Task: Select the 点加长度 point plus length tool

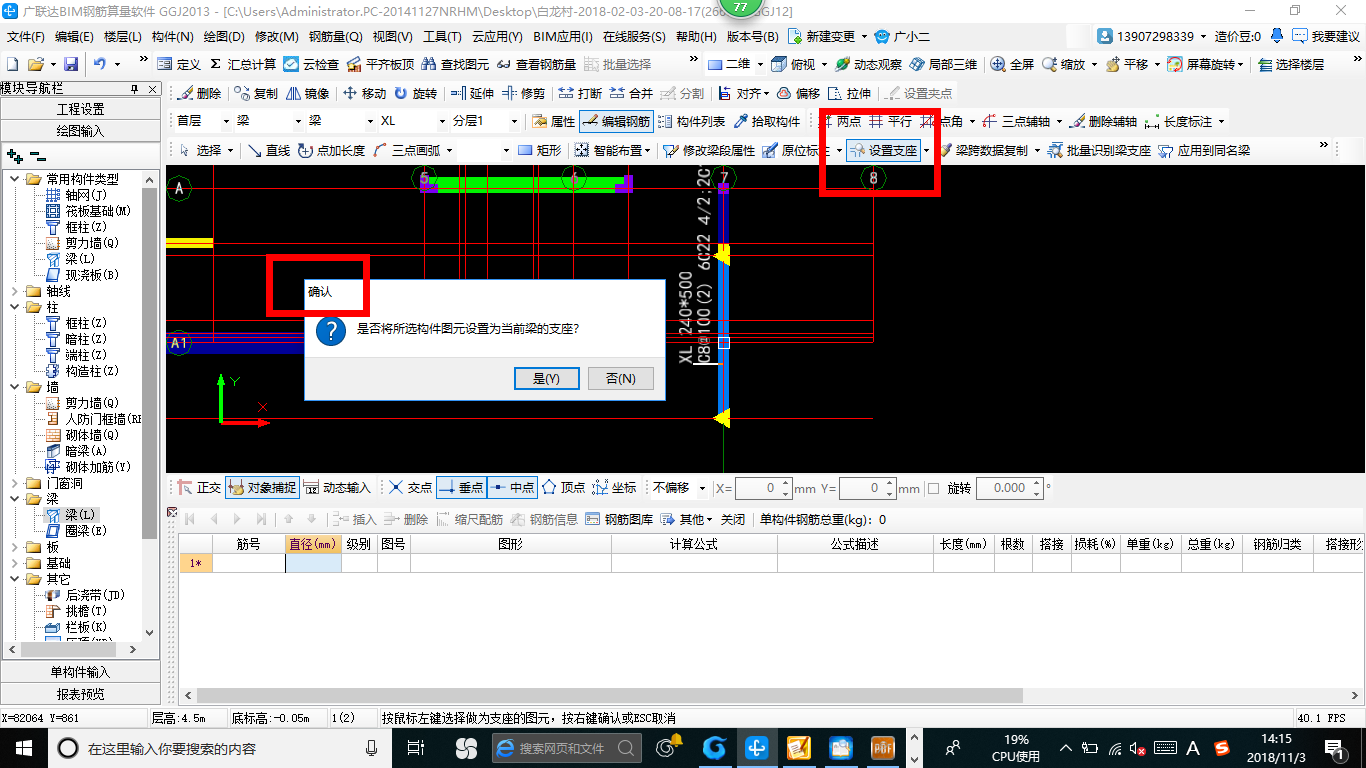Action: 331,151
